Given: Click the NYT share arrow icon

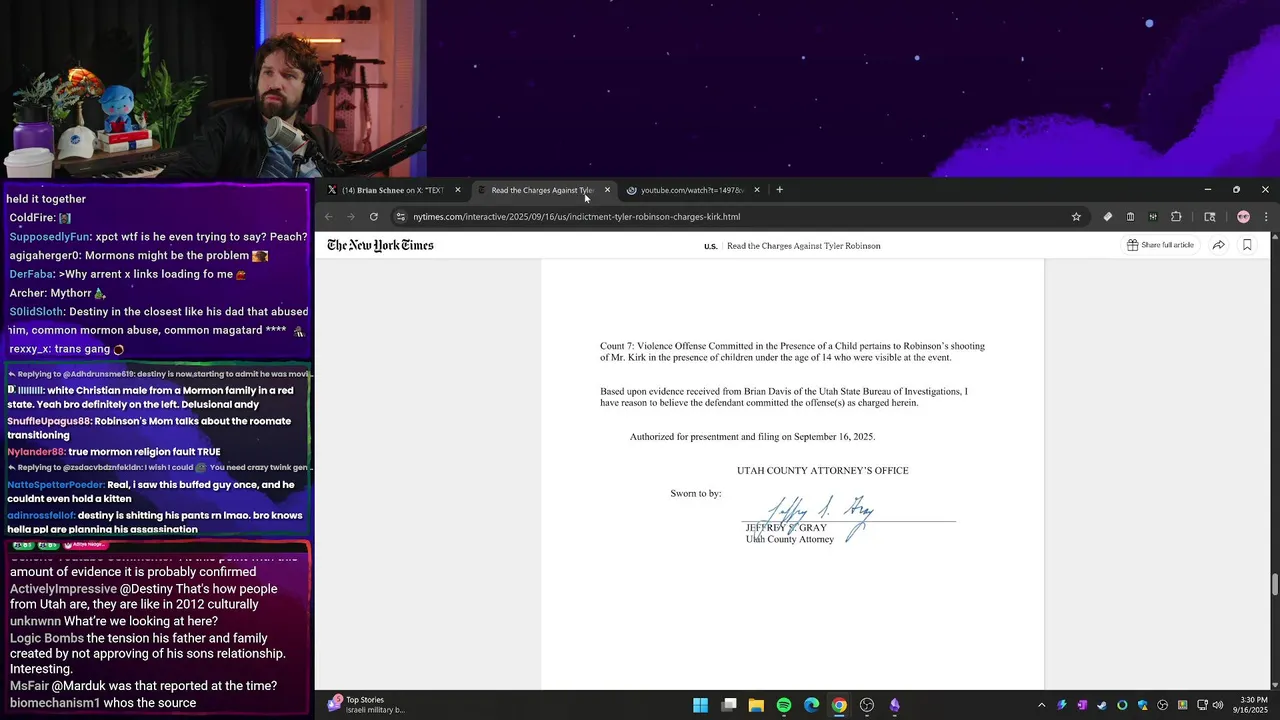Looking at the screenshot, I should tap(1218, 245).
